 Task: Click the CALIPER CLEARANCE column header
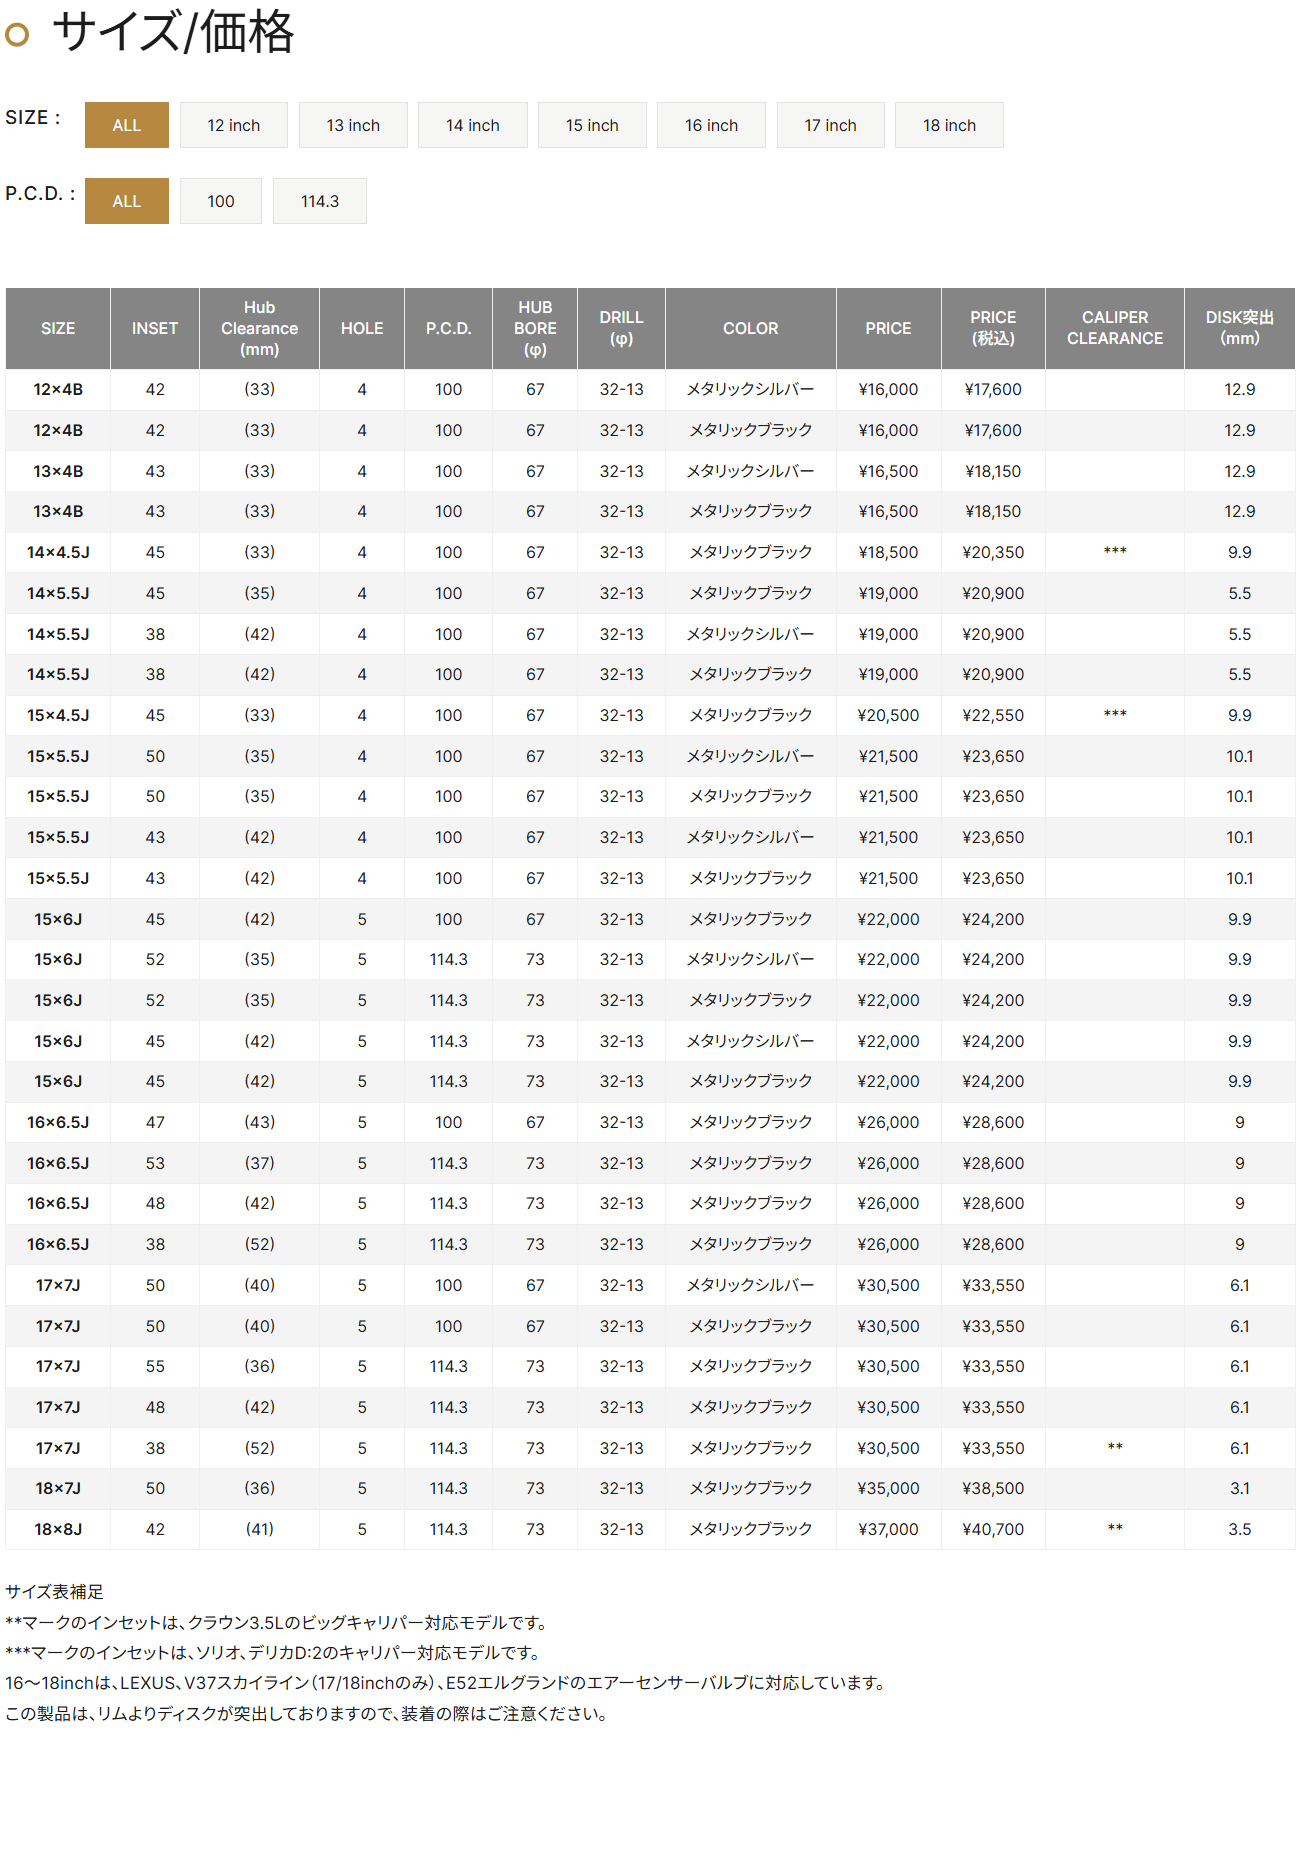click(1114, 328)
